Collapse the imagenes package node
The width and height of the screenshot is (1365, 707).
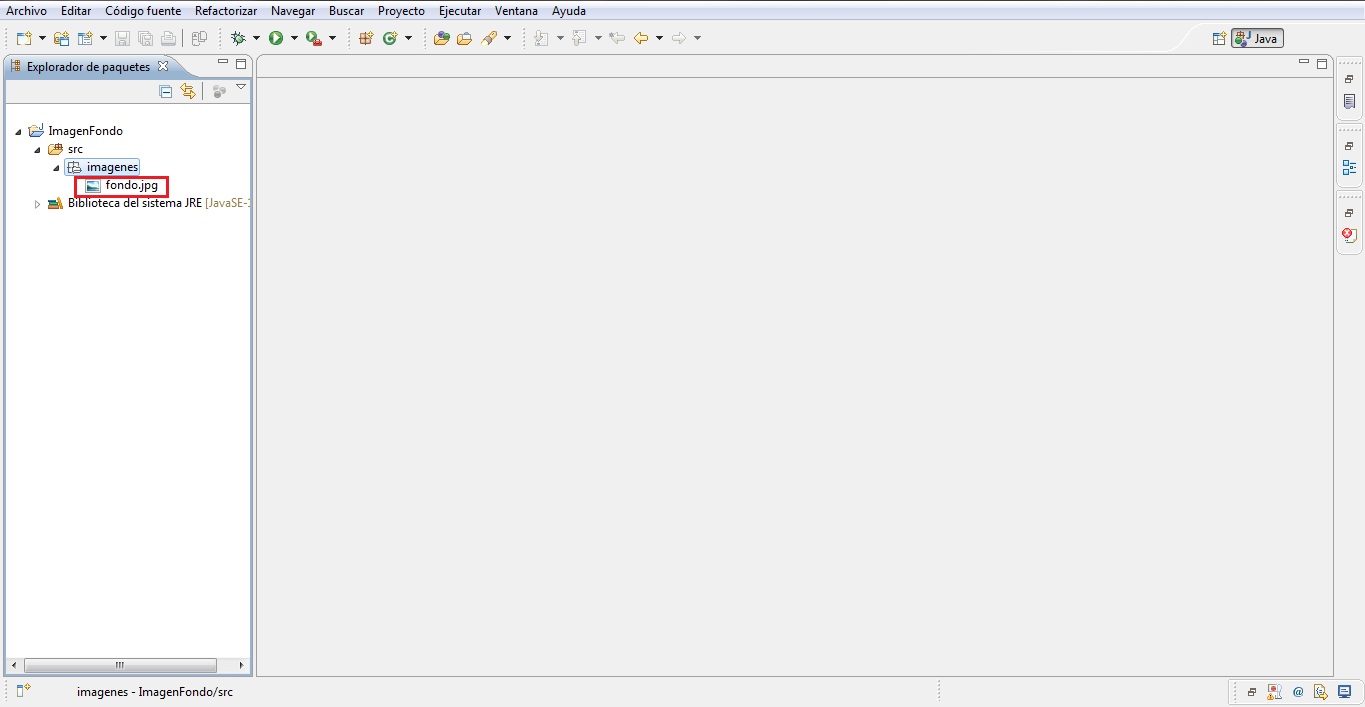56,167
